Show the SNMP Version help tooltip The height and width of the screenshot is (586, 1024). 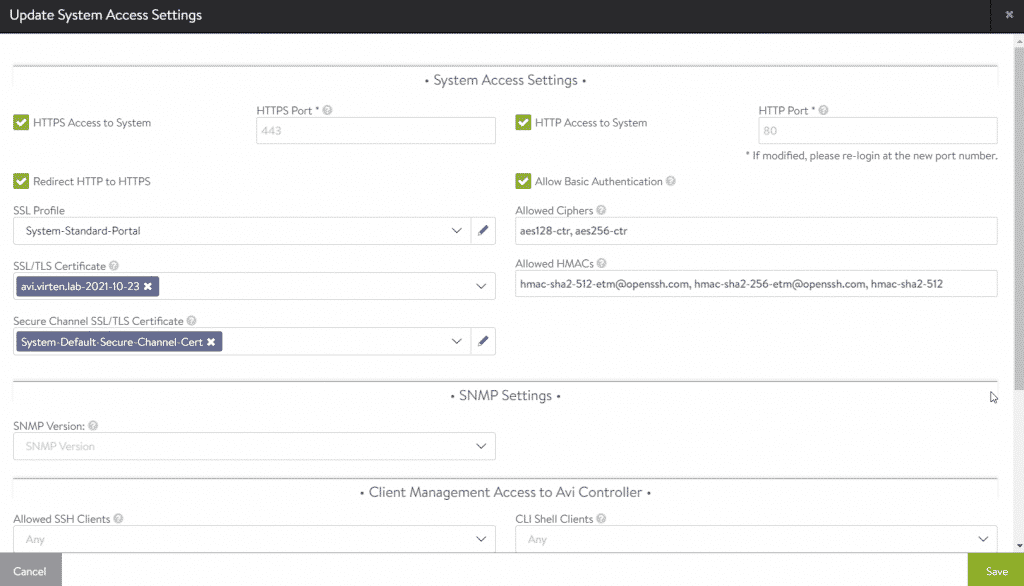[92, 425]
